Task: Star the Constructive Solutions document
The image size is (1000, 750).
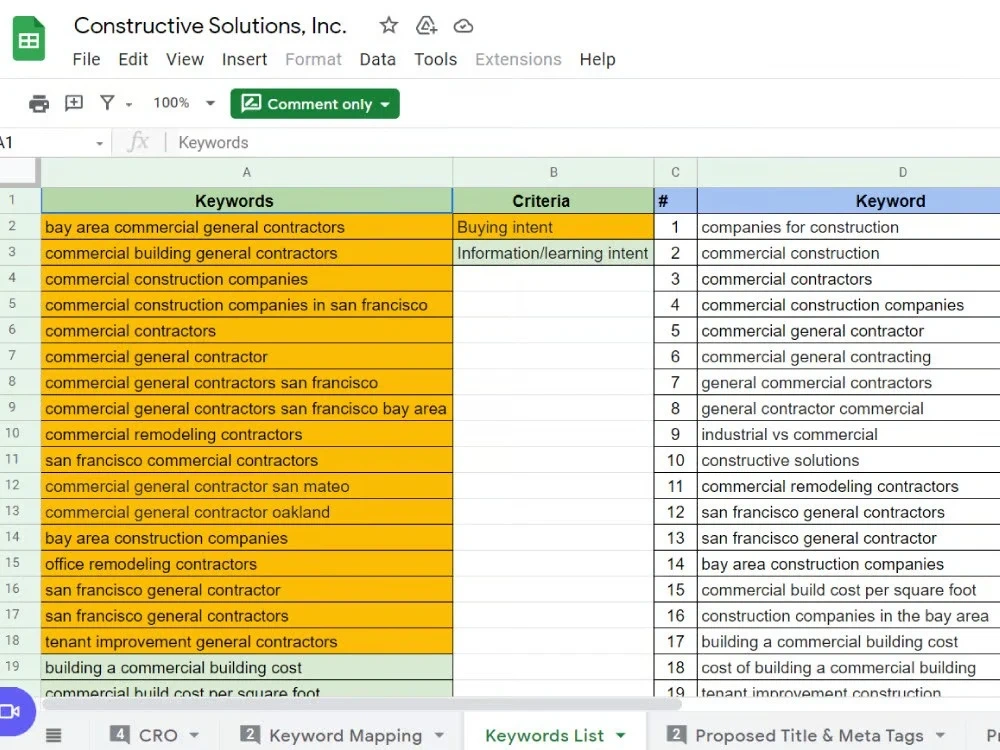Action: tap(388, 26)
